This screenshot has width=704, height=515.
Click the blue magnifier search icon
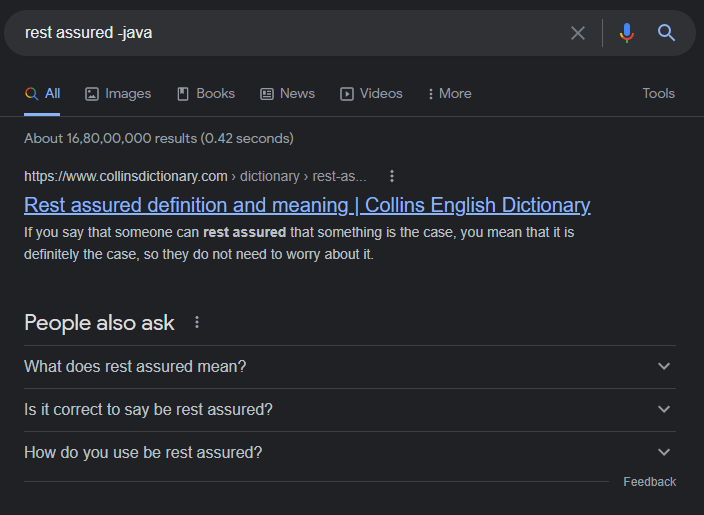pyautogui.click(x=666, y=33)
